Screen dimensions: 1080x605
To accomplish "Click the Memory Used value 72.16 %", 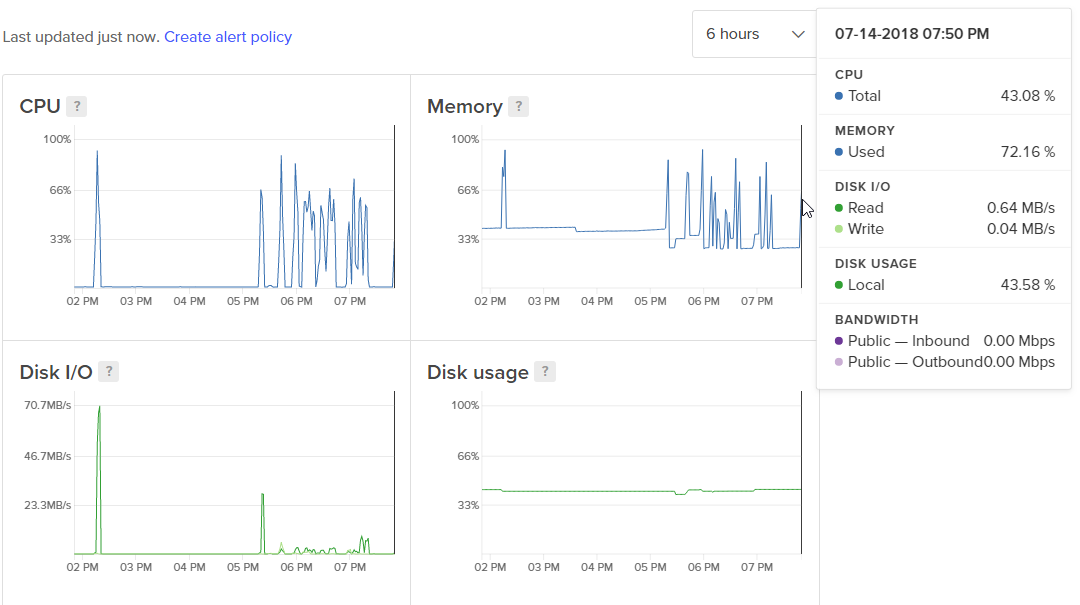I will [x=1028, y=152].
